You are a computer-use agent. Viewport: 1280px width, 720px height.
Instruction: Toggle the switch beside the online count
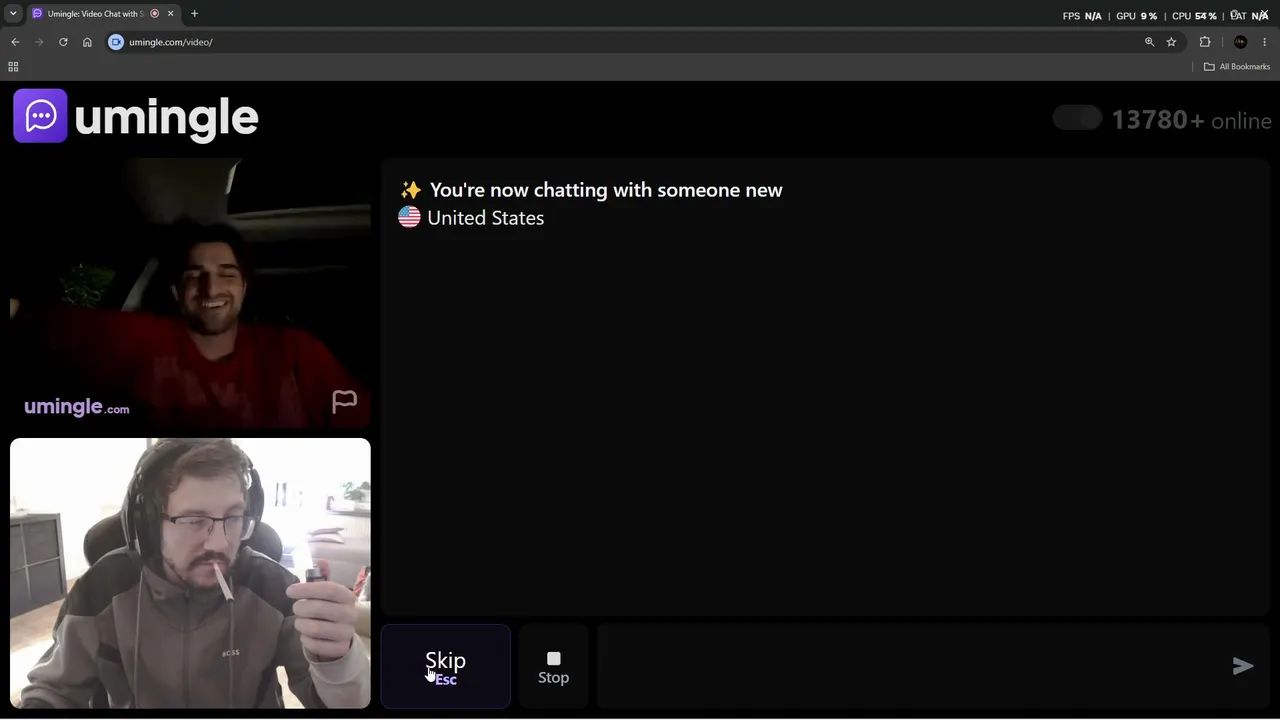click(1077, 119)
